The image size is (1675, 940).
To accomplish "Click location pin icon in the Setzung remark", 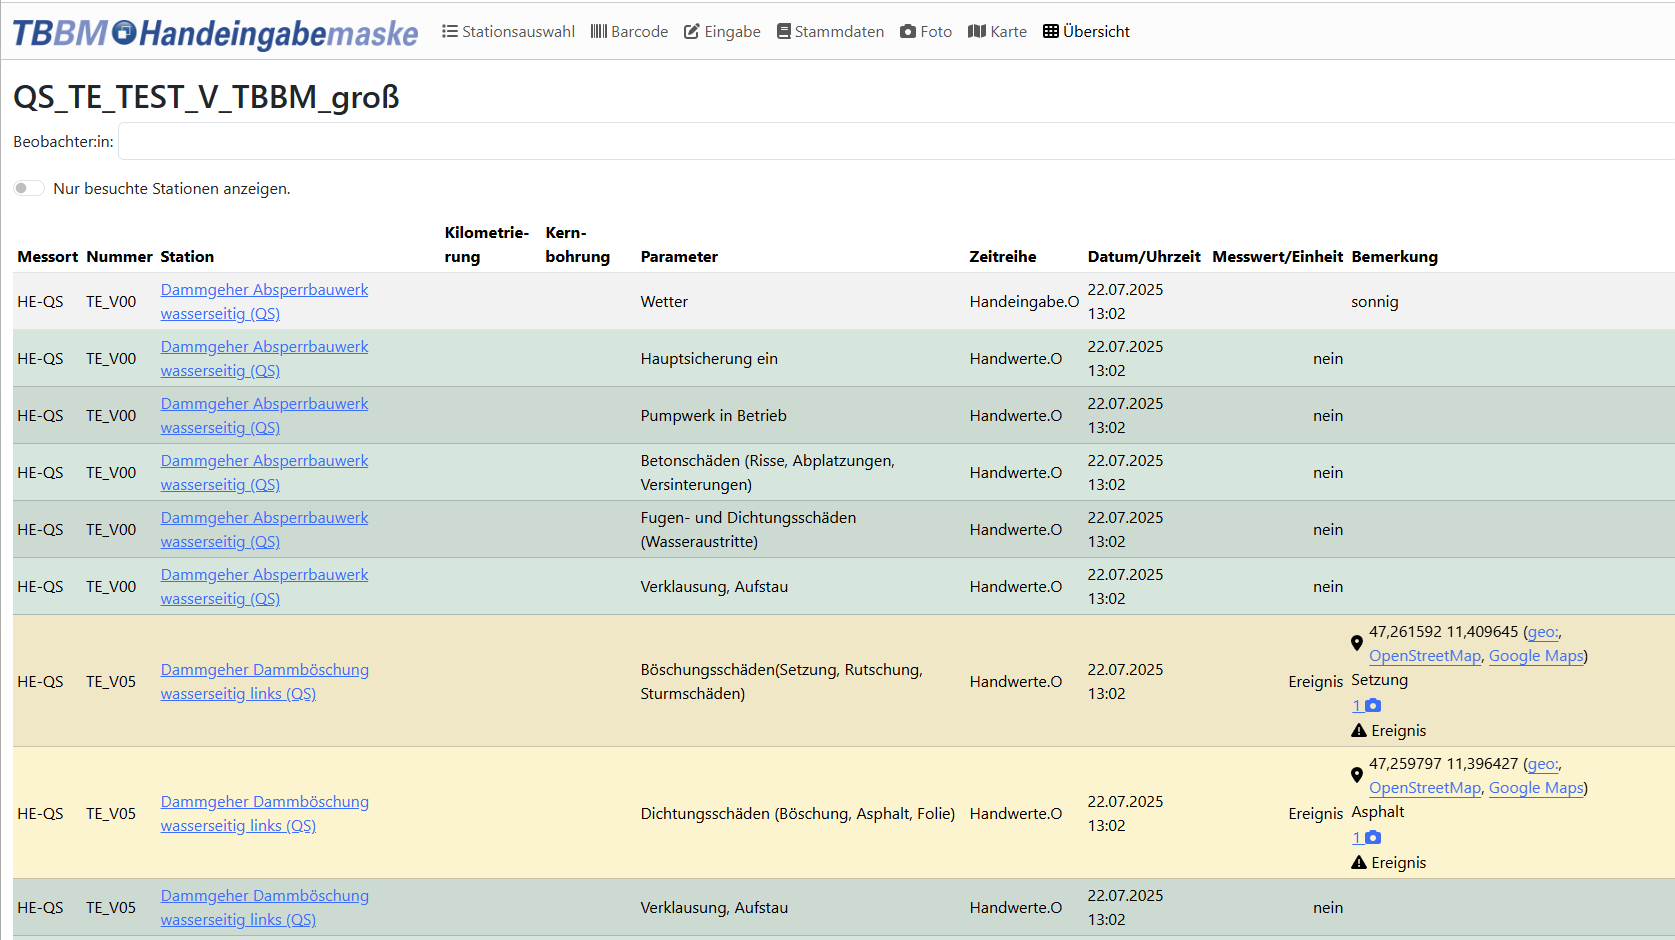I will click(1357, 643).
